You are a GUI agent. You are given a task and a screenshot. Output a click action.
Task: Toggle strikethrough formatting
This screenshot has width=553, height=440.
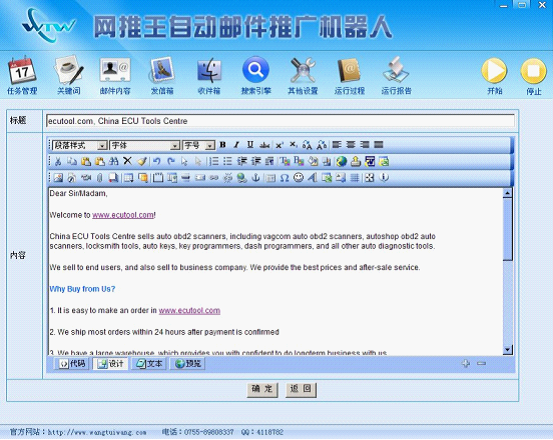point(265,145)
